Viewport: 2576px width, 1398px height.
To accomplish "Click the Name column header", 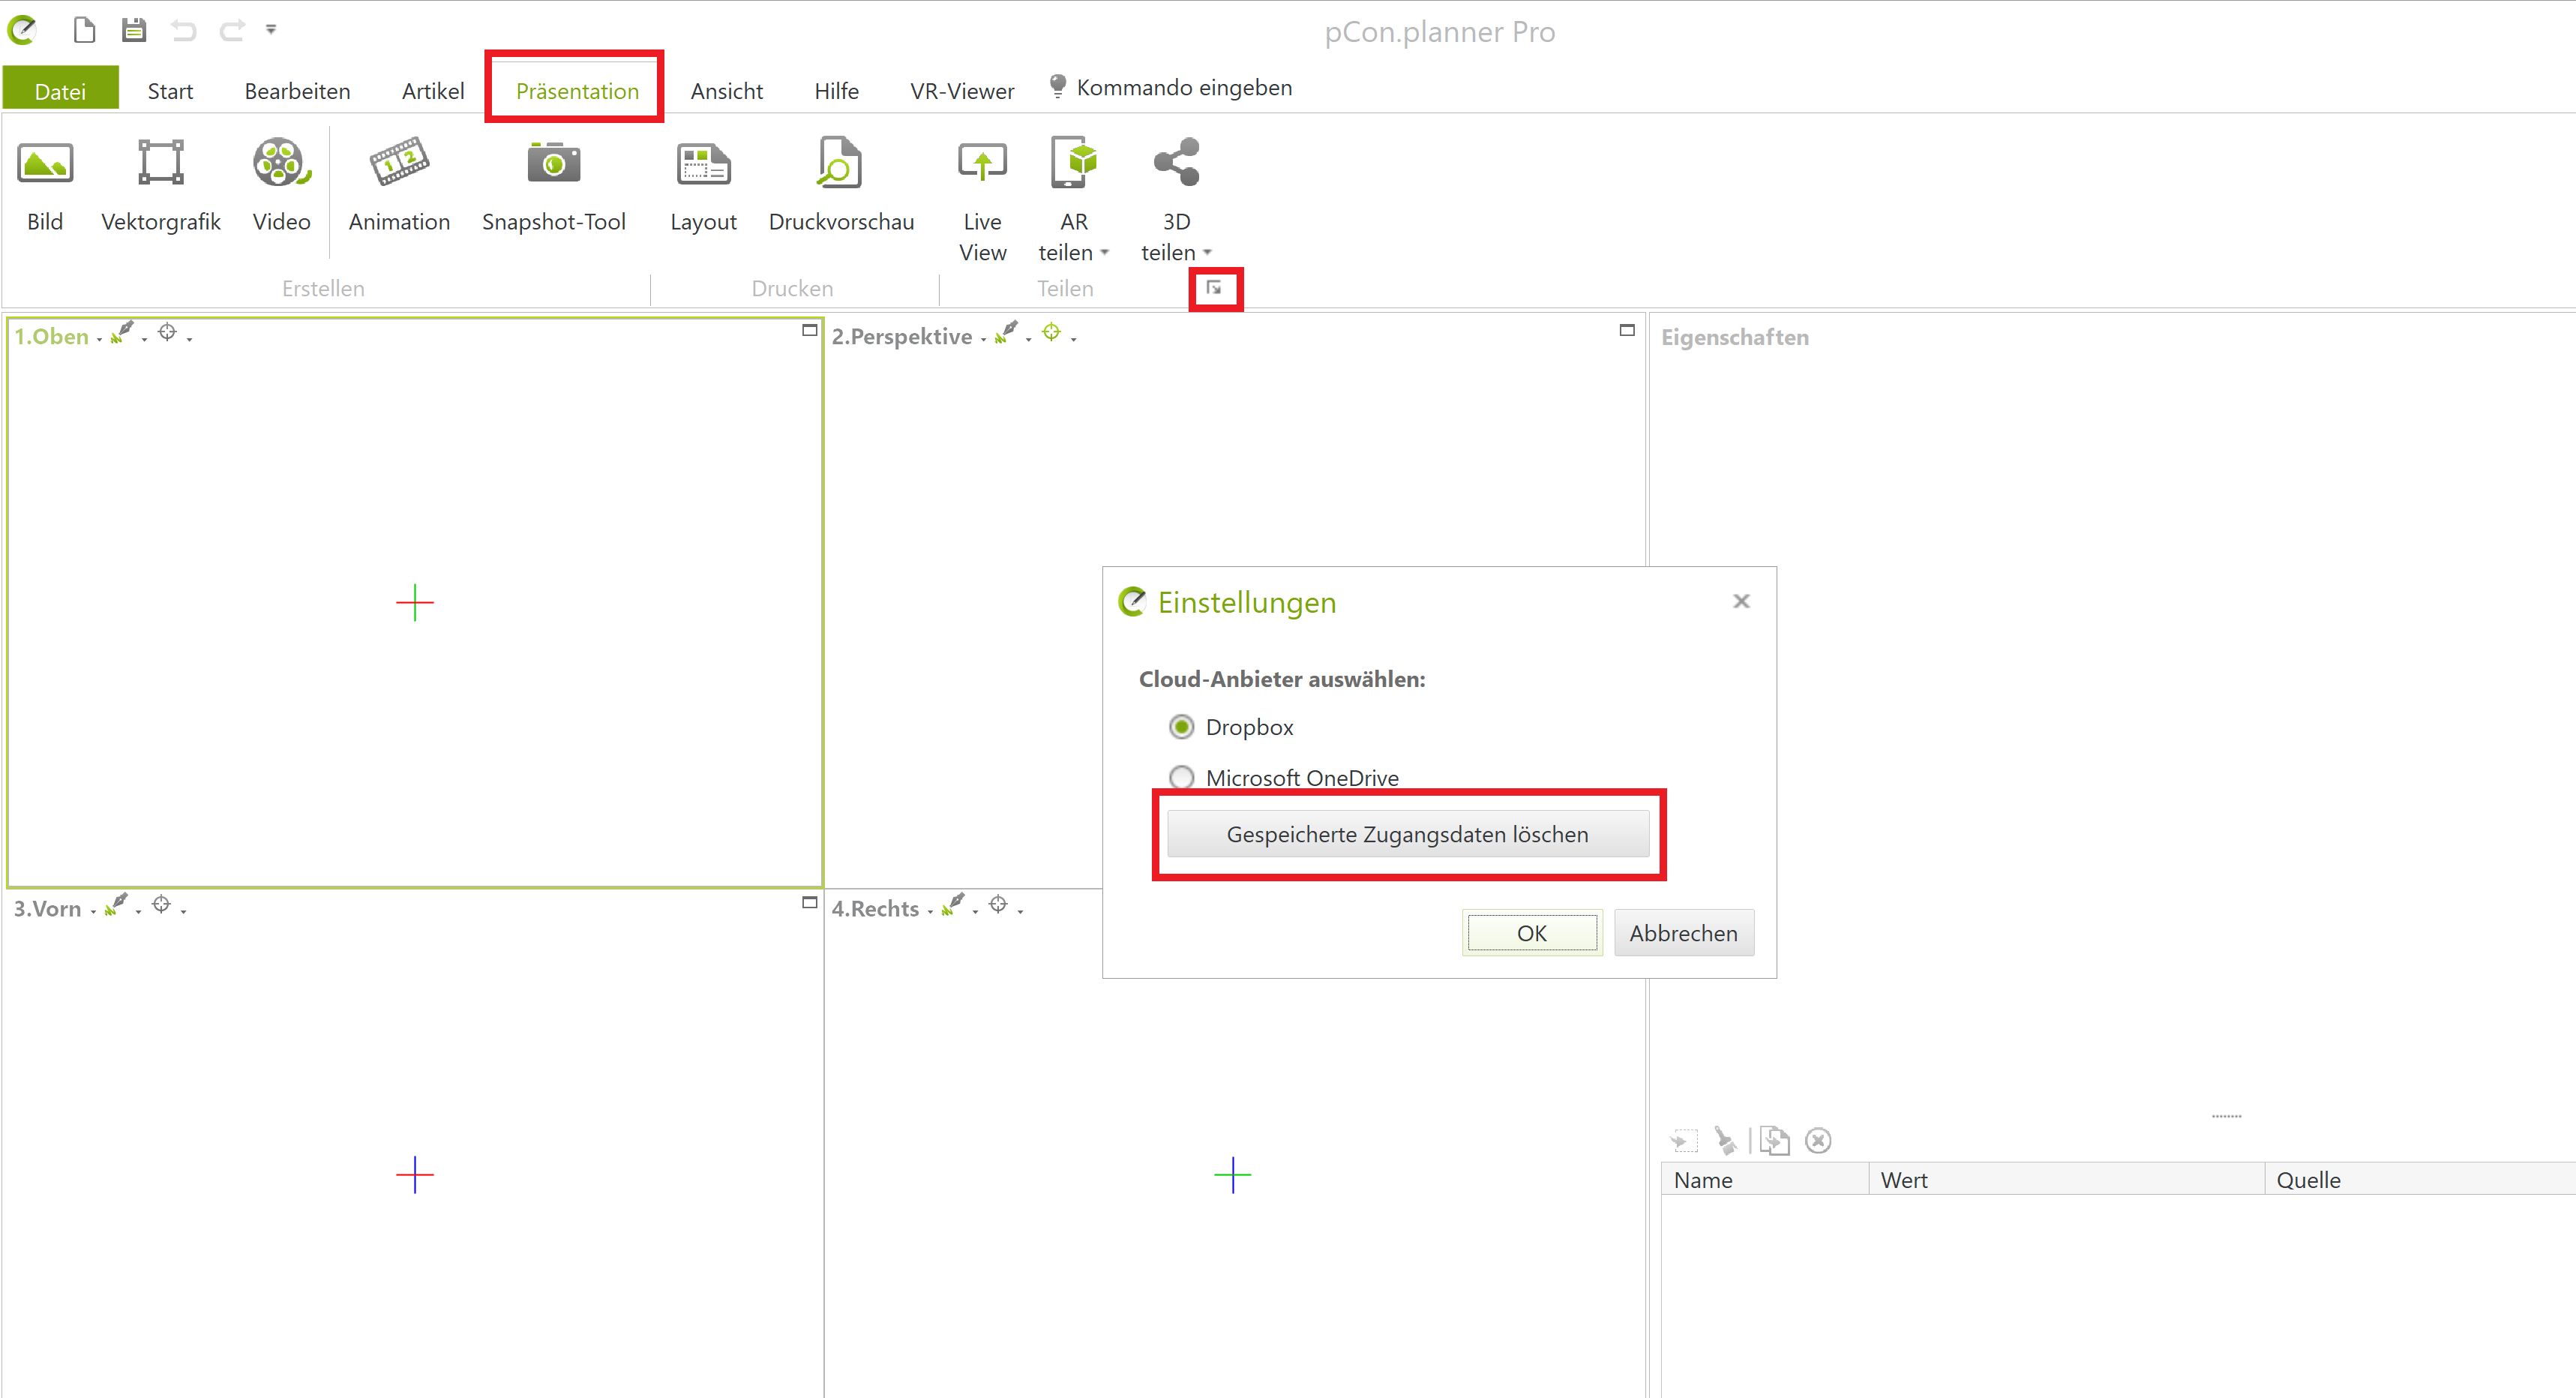I will (1765, 1180).
